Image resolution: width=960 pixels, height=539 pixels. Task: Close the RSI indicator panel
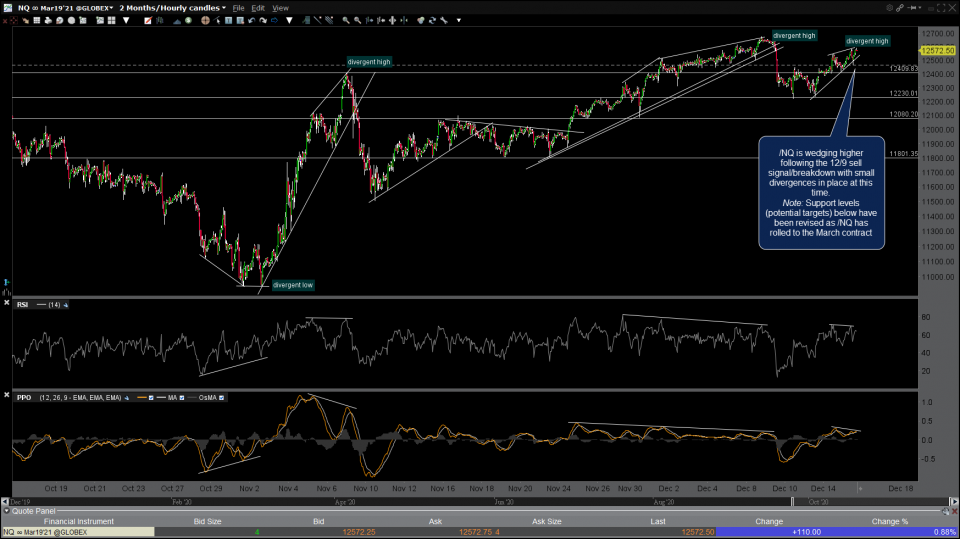click(x=7, y=303)
